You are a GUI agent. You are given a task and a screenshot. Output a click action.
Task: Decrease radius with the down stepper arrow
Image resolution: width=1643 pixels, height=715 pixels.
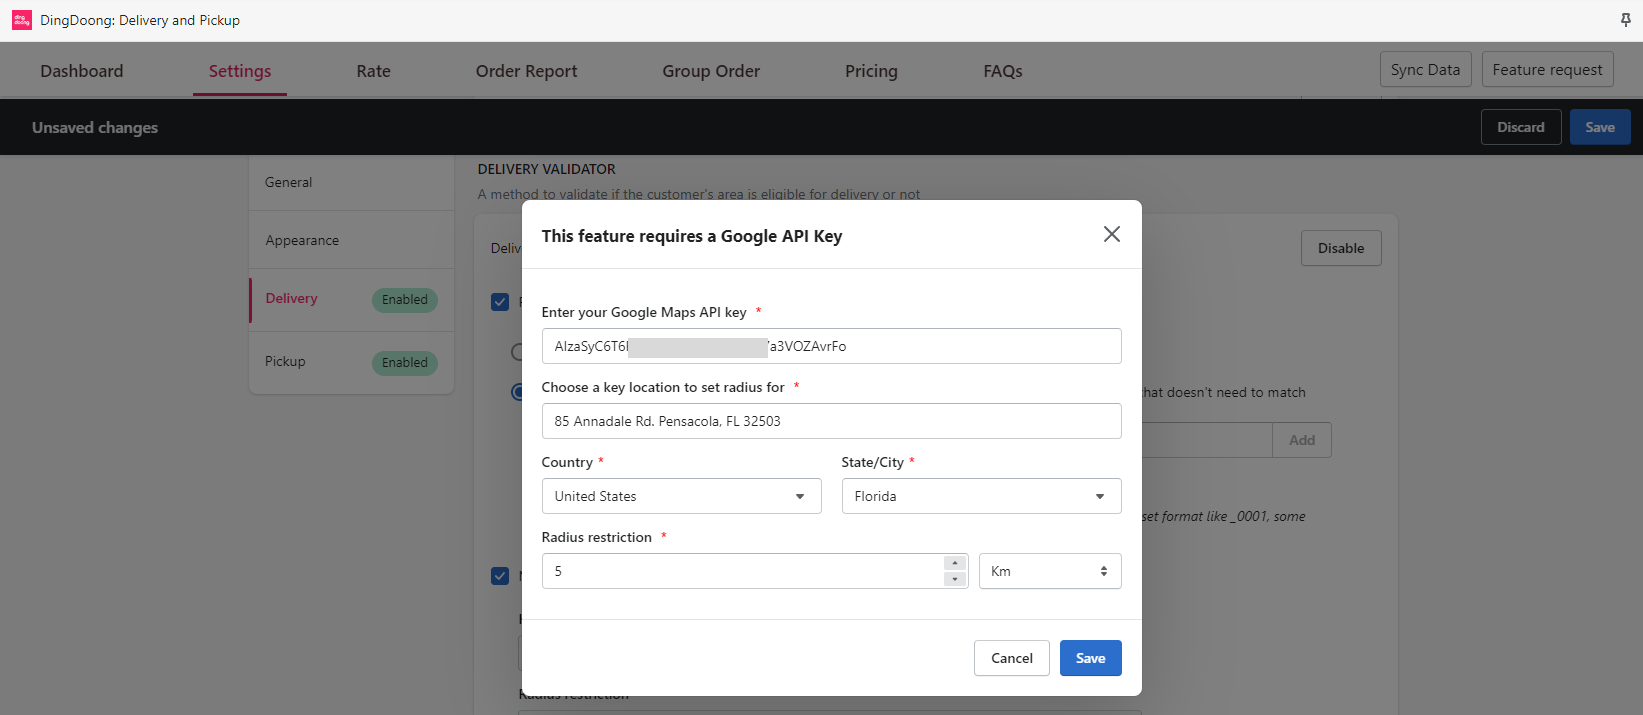pyautogui.click(x=955, y=579)
